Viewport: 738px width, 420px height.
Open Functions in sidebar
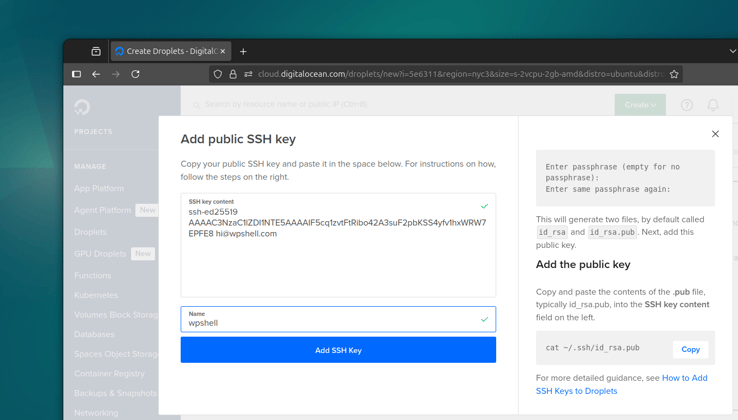[93, 275]
